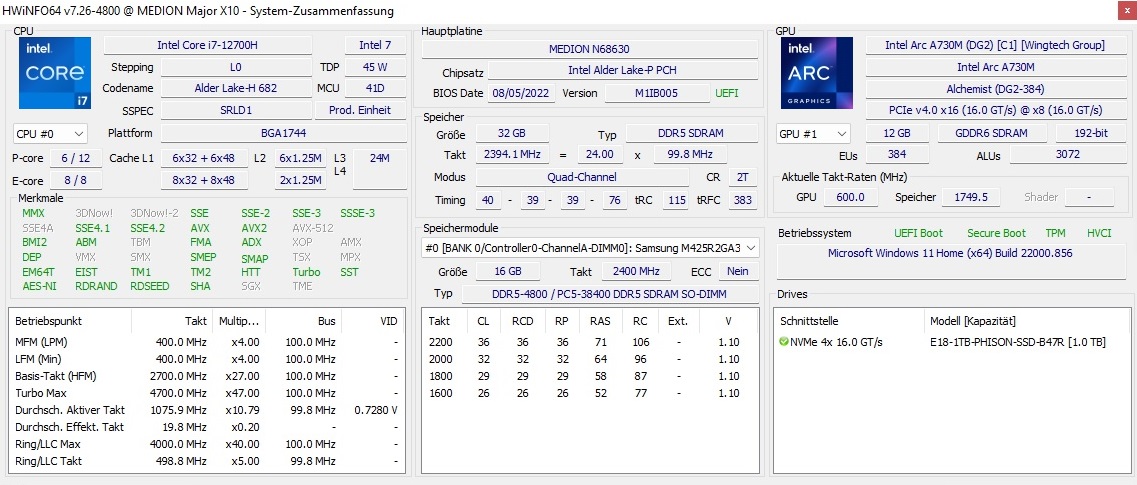
Task: Click the Intel Core i7-12700H name field
Action: coord(207,45)
